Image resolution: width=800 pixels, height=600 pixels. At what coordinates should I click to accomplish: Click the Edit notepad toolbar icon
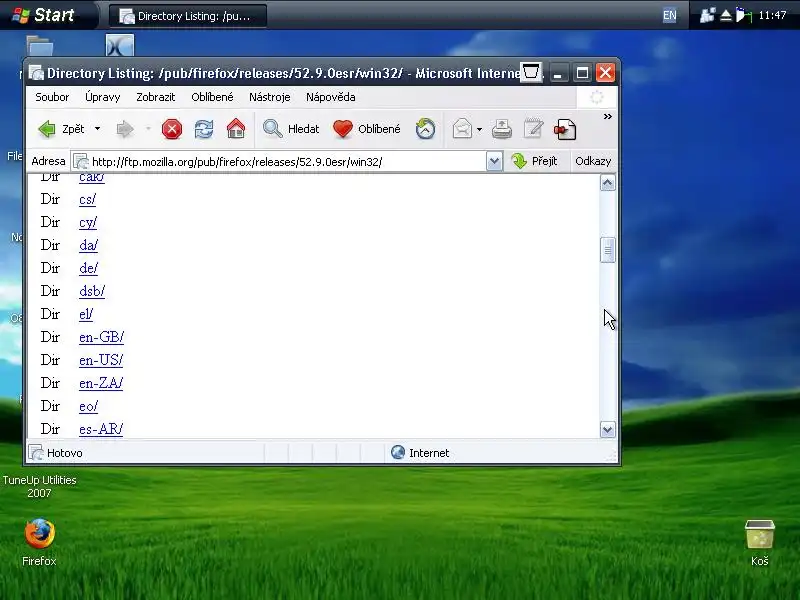(x=534, y=129)
